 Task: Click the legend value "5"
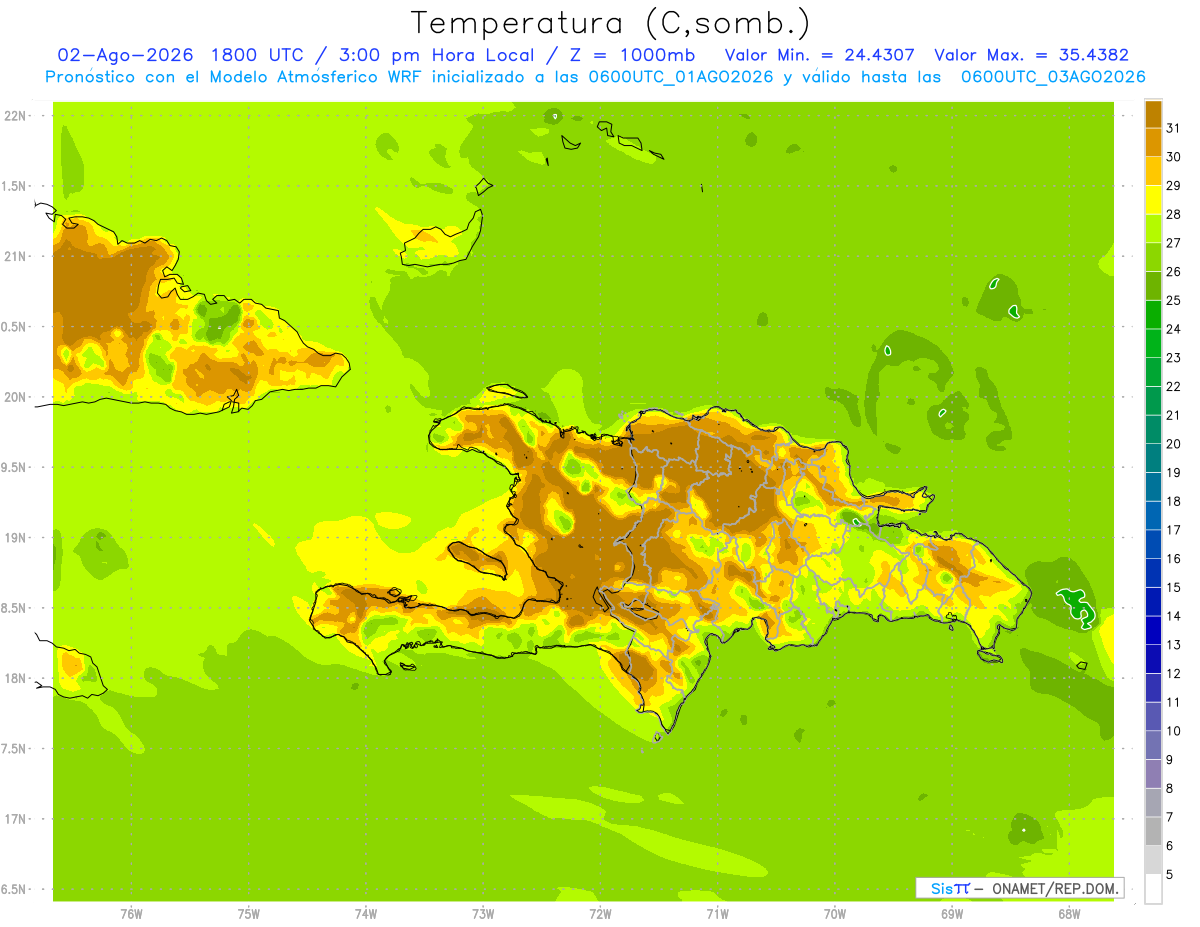[x=1170, y=874]
